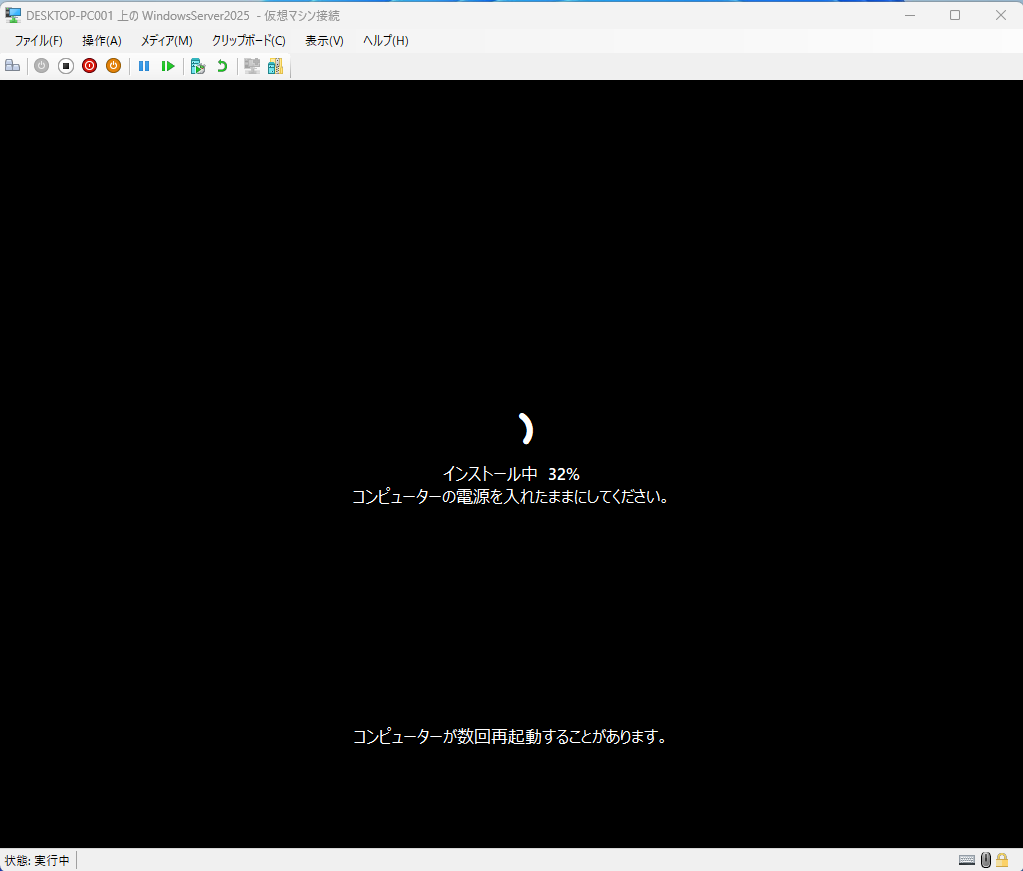
Task: Open the ファイル(F) menu
Action: 38,40
